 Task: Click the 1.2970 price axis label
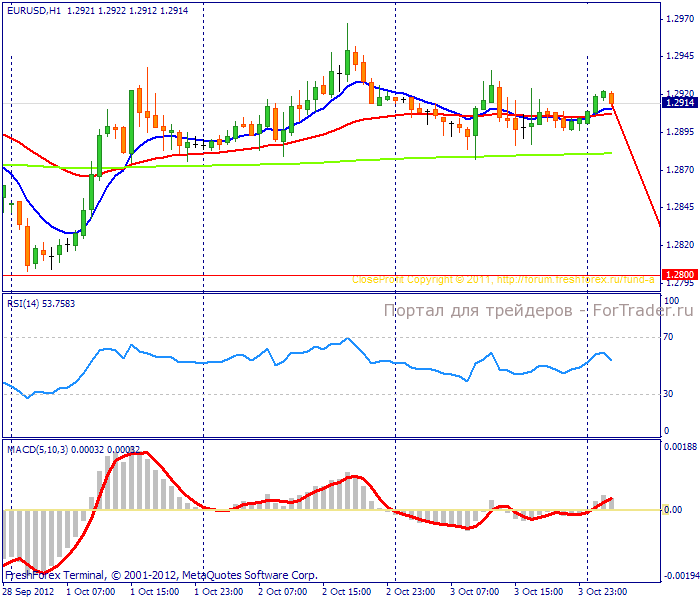680,19
